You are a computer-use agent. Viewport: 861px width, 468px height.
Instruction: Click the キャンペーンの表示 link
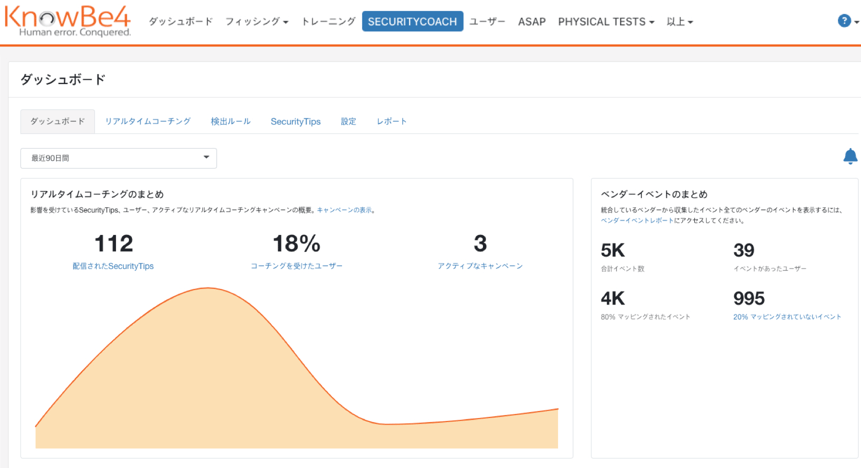pos(345,210)
